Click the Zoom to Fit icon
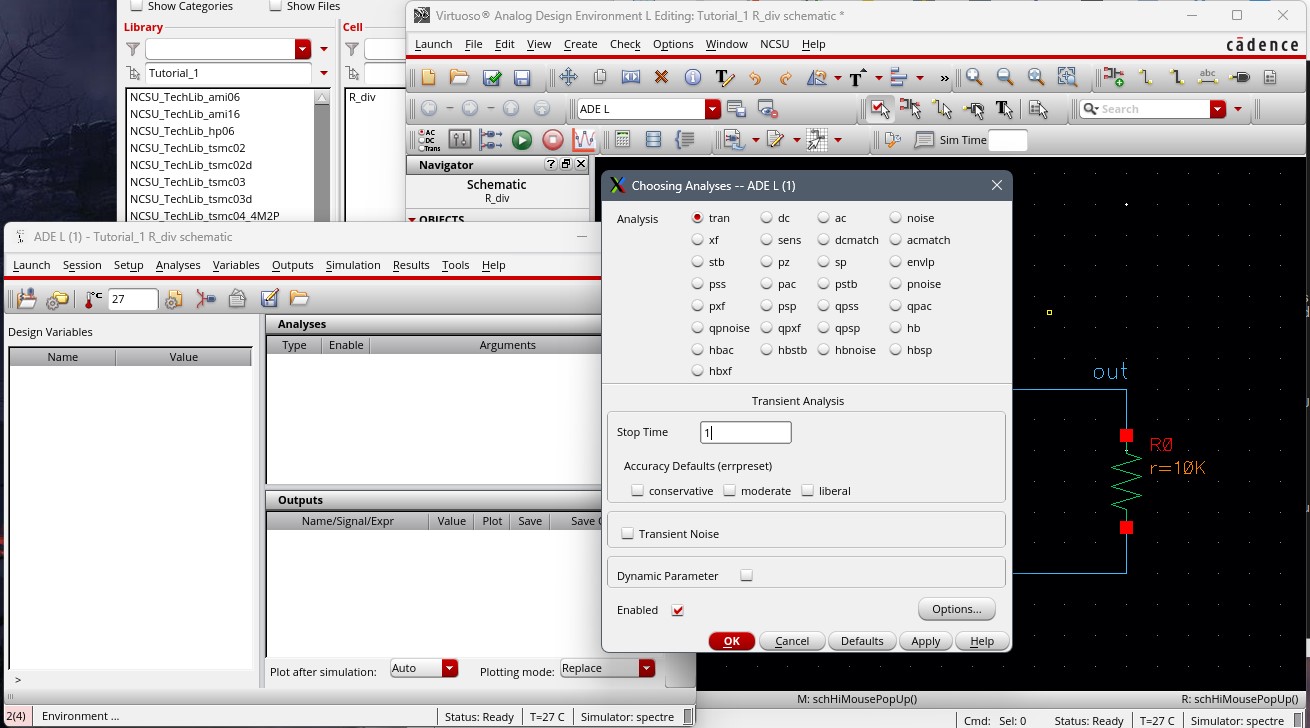This screenshot has width=1310, height=728. tap(1036, 77)
